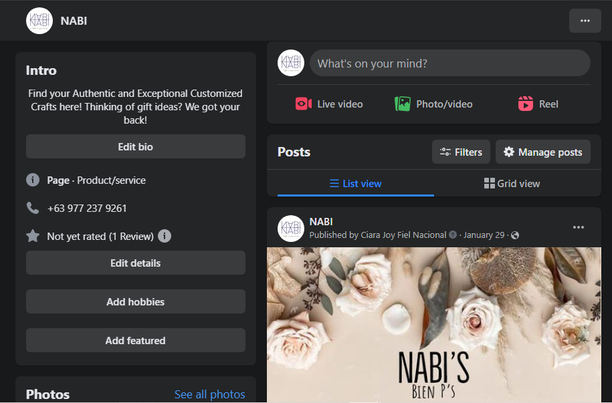
Task: Click the "What's on your mind?" field
Action: click(449, 64)
